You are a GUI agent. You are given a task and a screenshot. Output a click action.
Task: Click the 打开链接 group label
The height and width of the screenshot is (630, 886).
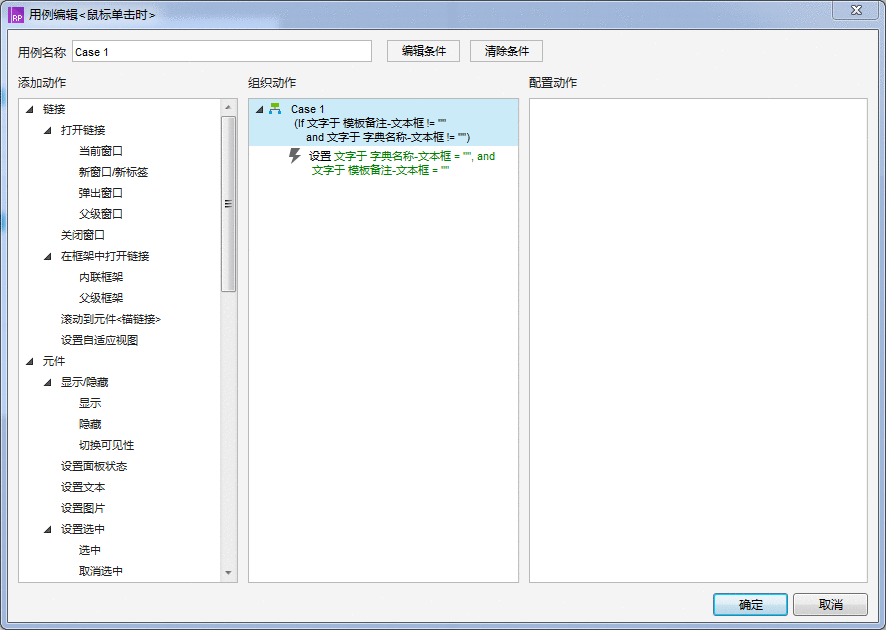(82, 130)
